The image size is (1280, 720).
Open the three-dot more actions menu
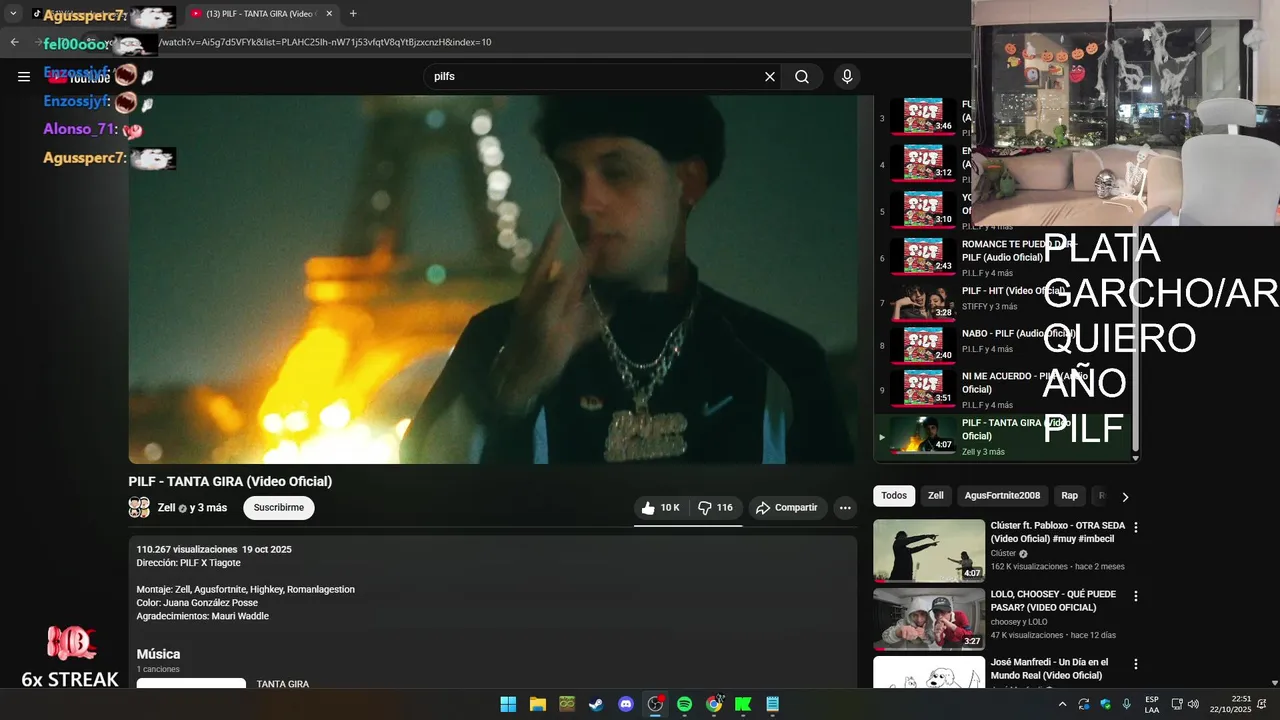pos(845,508)
